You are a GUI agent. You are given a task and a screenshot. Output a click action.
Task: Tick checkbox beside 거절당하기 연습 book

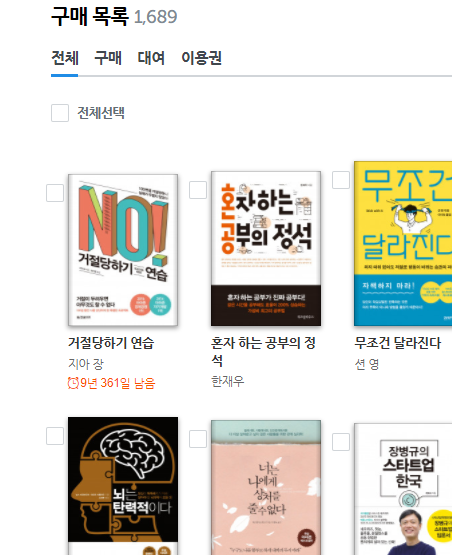[x=55, y=193]
